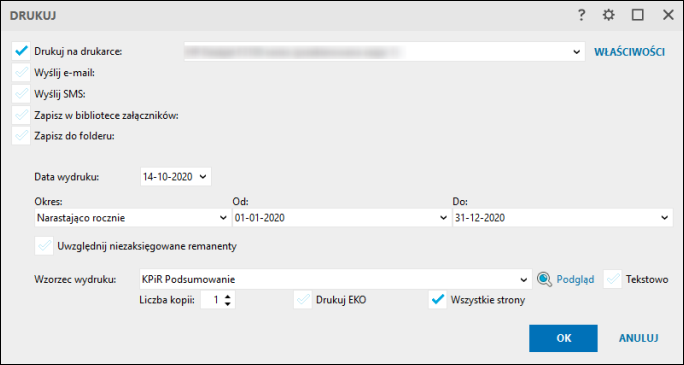This screenshot has height=365, width=684.
Task: Uncheck Drukuj na drukarce checkbox
Action: pos(21,51)
